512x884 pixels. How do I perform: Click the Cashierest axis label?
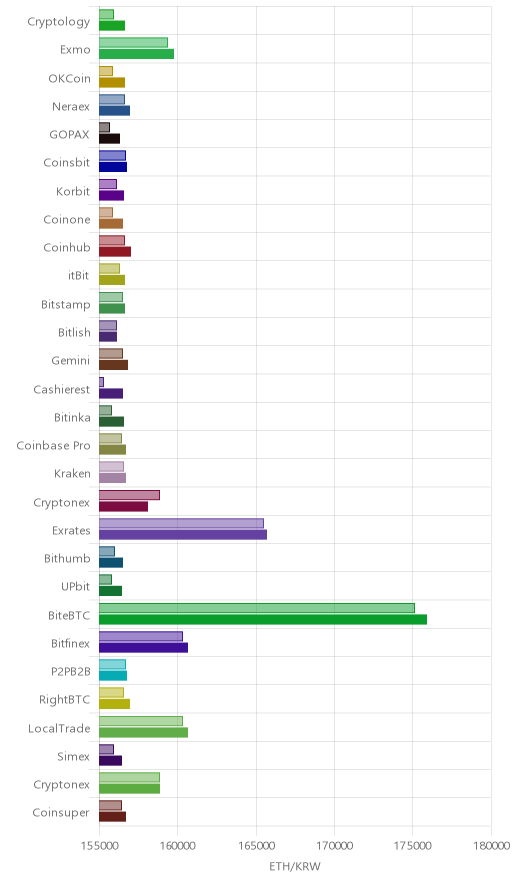point(61,390)
